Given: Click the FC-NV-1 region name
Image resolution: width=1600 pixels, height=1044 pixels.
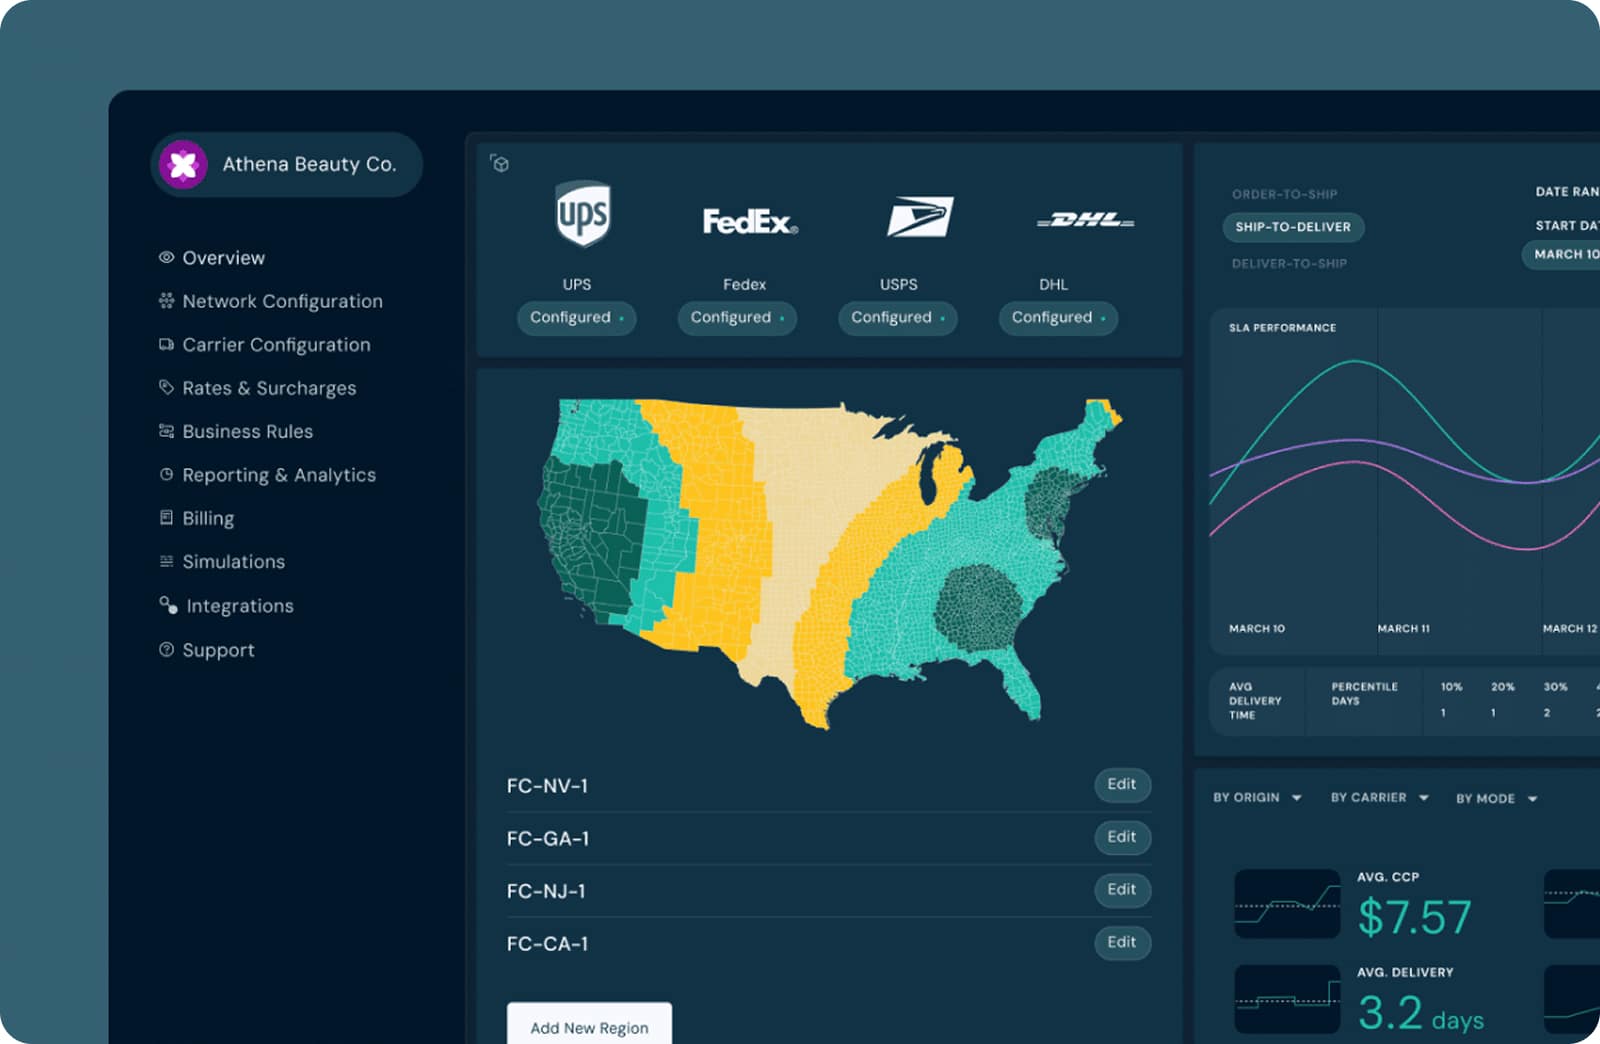Looking at the screenshot, I should (547, 786).
